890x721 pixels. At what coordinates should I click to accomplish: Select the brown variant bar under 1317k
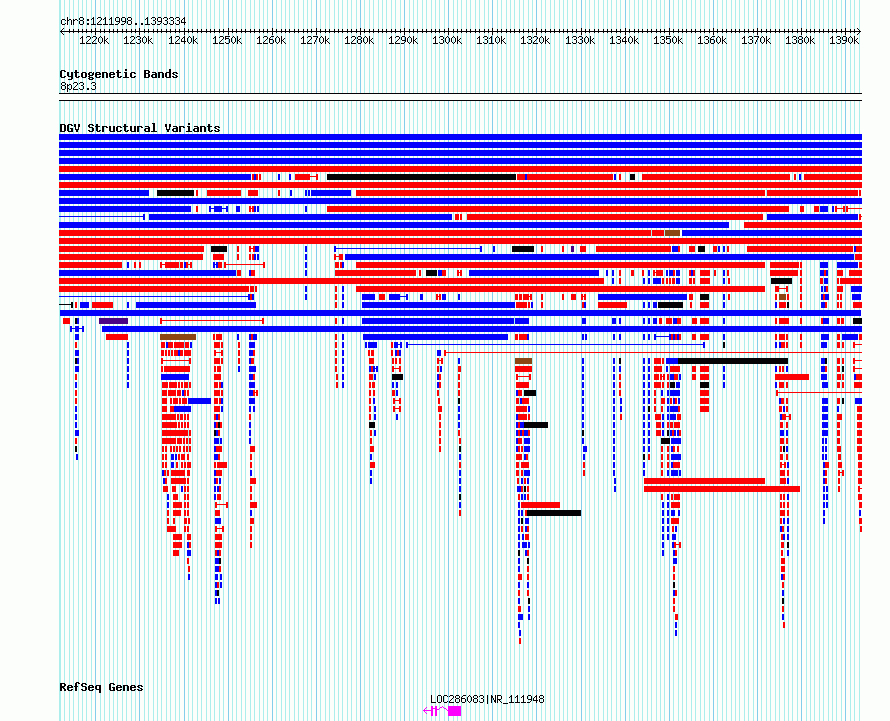pyautogui.click(x=523, y=361)
